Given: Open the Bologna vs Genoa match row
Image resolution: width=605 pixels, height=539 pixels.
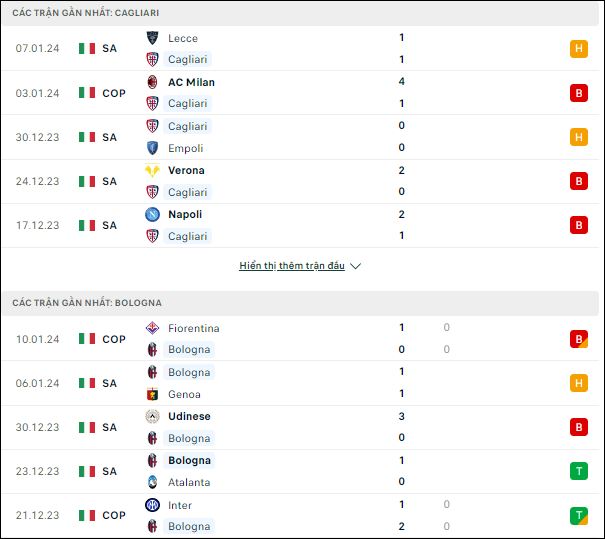Looking at the screenshot, I should [x=300, y=383].
